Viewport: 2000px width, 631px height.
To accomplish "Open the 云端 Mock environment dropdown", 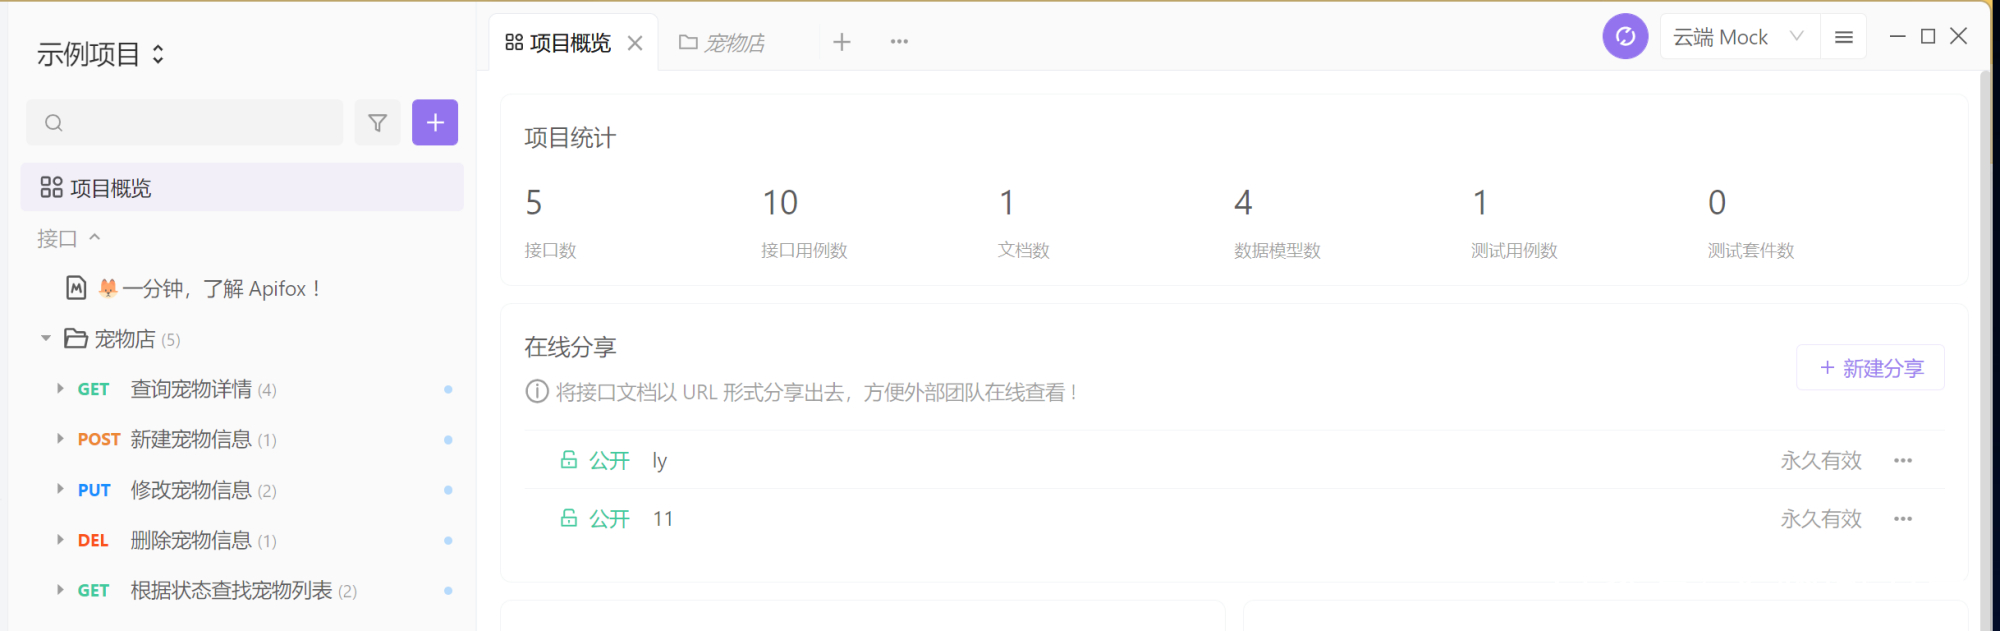I will coord(1740,37).
